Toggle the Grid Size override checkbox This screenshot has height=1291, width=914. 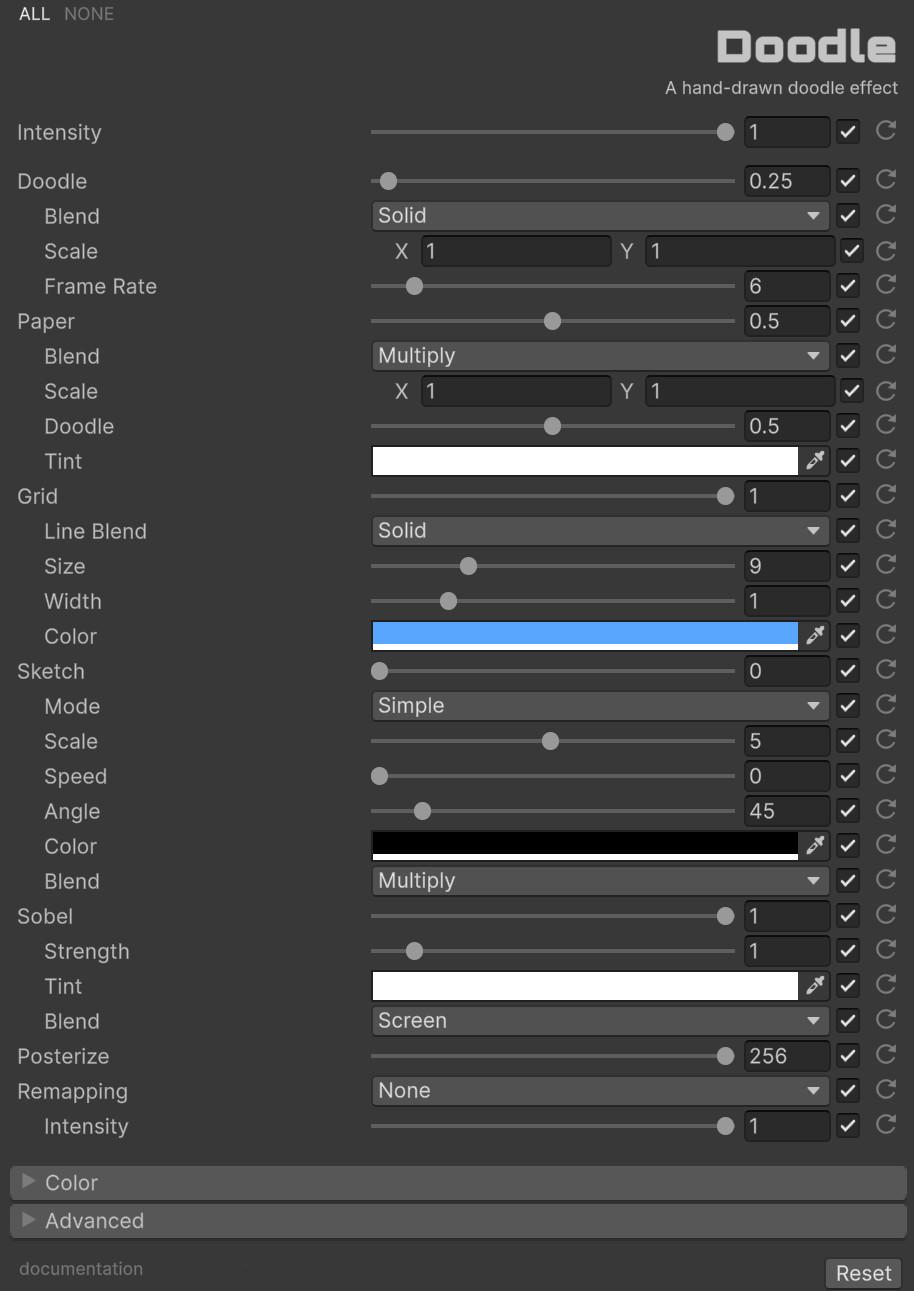848,566
